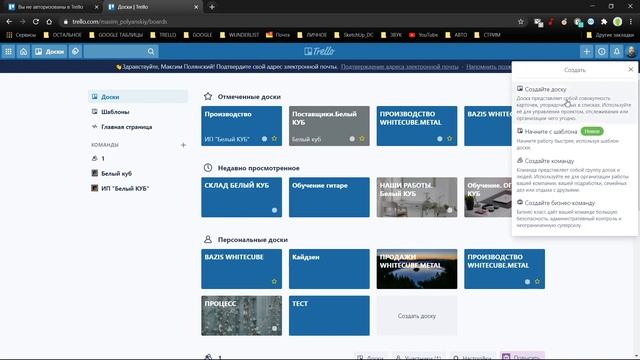The width and height of the screenshot is (640, 360).
Task: Open the ЛИЧНОЕ bookmarks folder
Action: (x=312, y=35)
